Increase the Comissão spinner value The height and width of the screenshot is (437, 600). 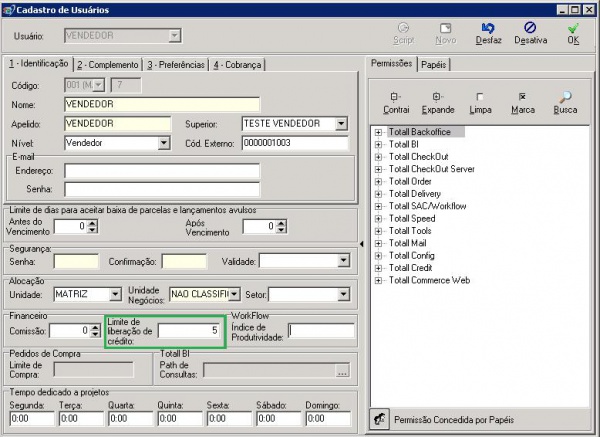point(93,326)
